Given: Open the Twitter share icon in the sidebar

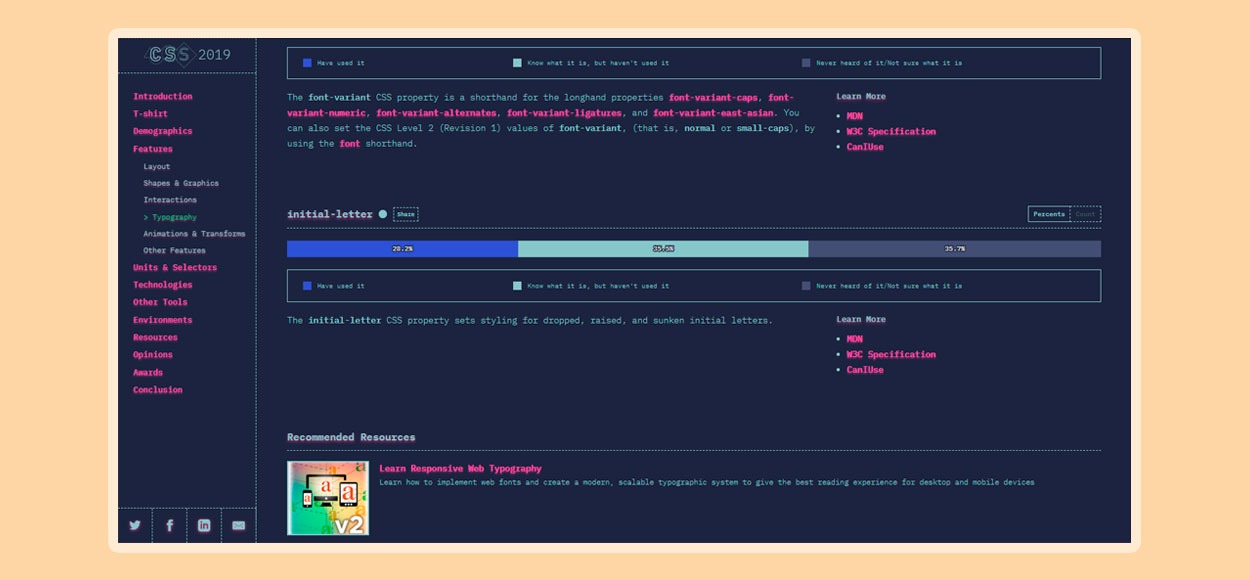Looking at the screenshot, I should coord(135,525).
